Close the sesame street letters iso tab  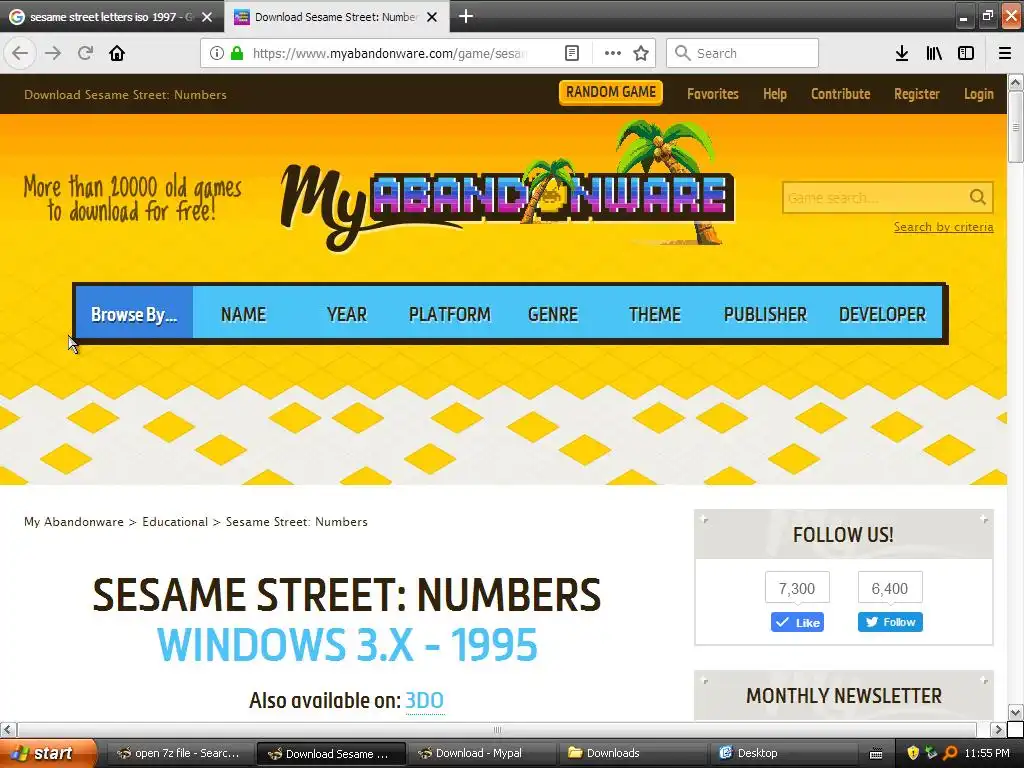207,17
